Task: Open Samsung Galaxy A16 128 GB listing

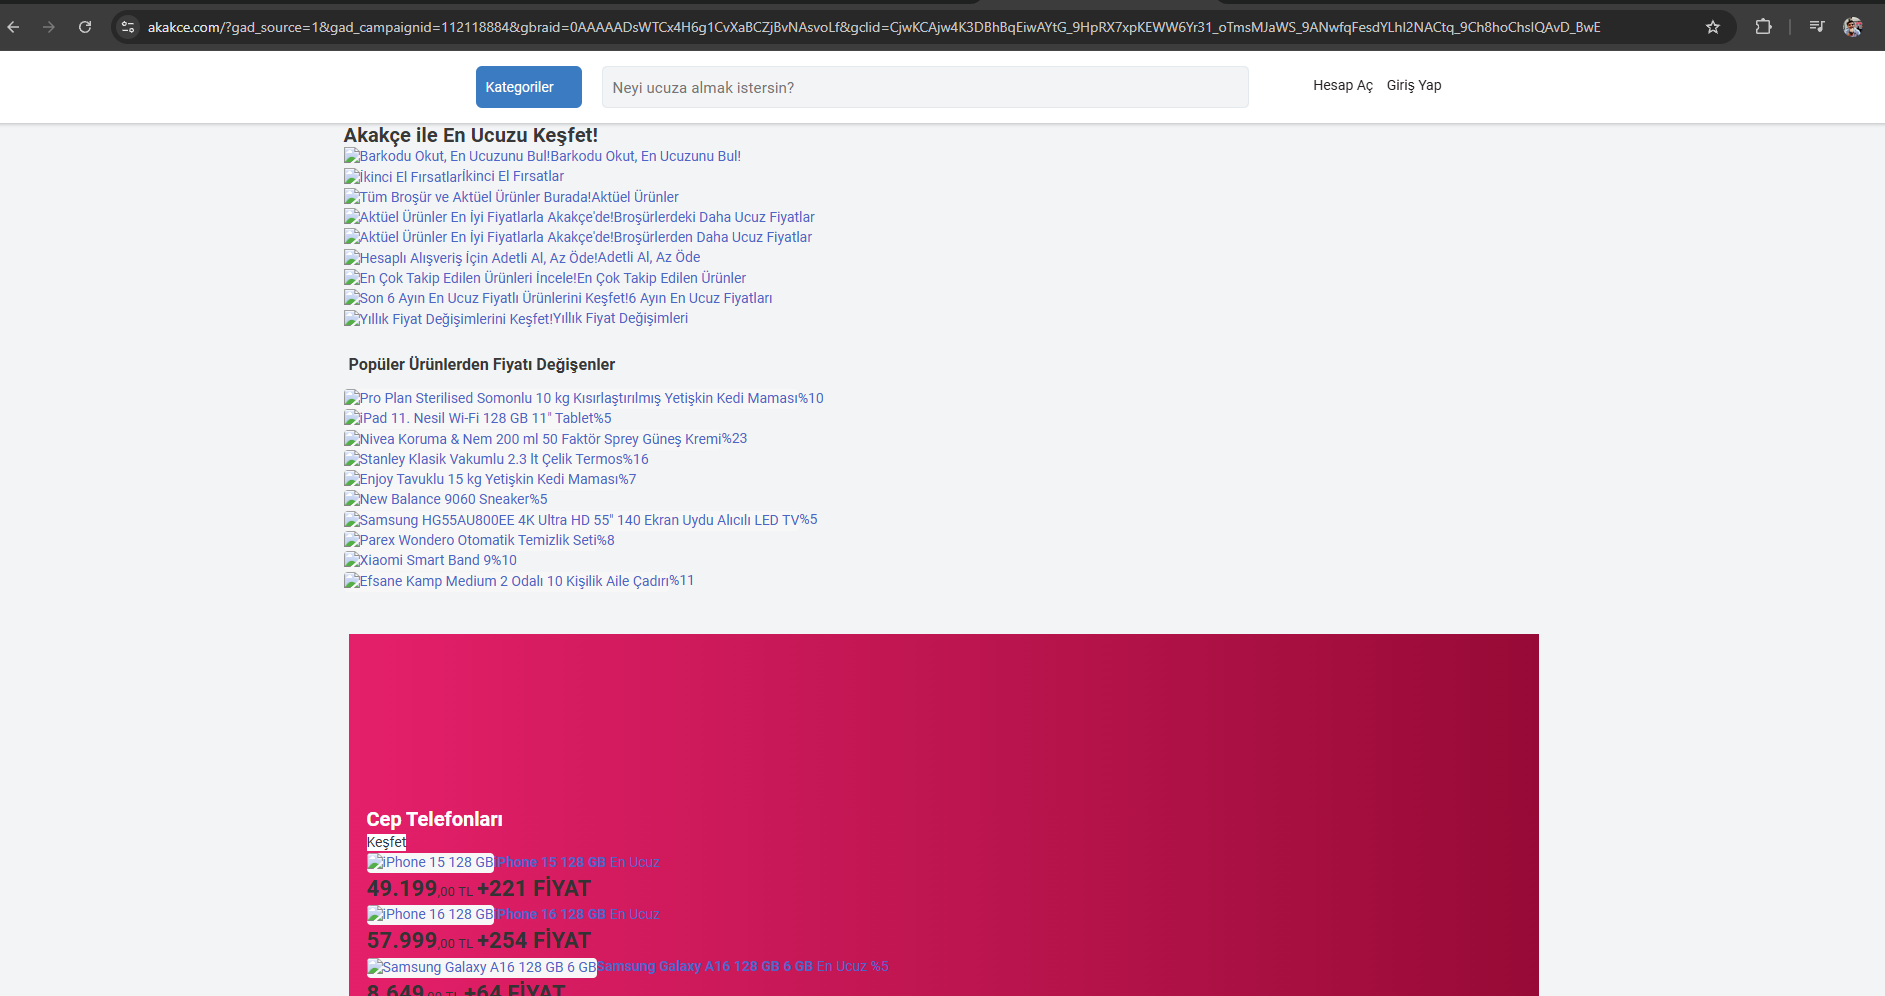Action: [627, 967]
